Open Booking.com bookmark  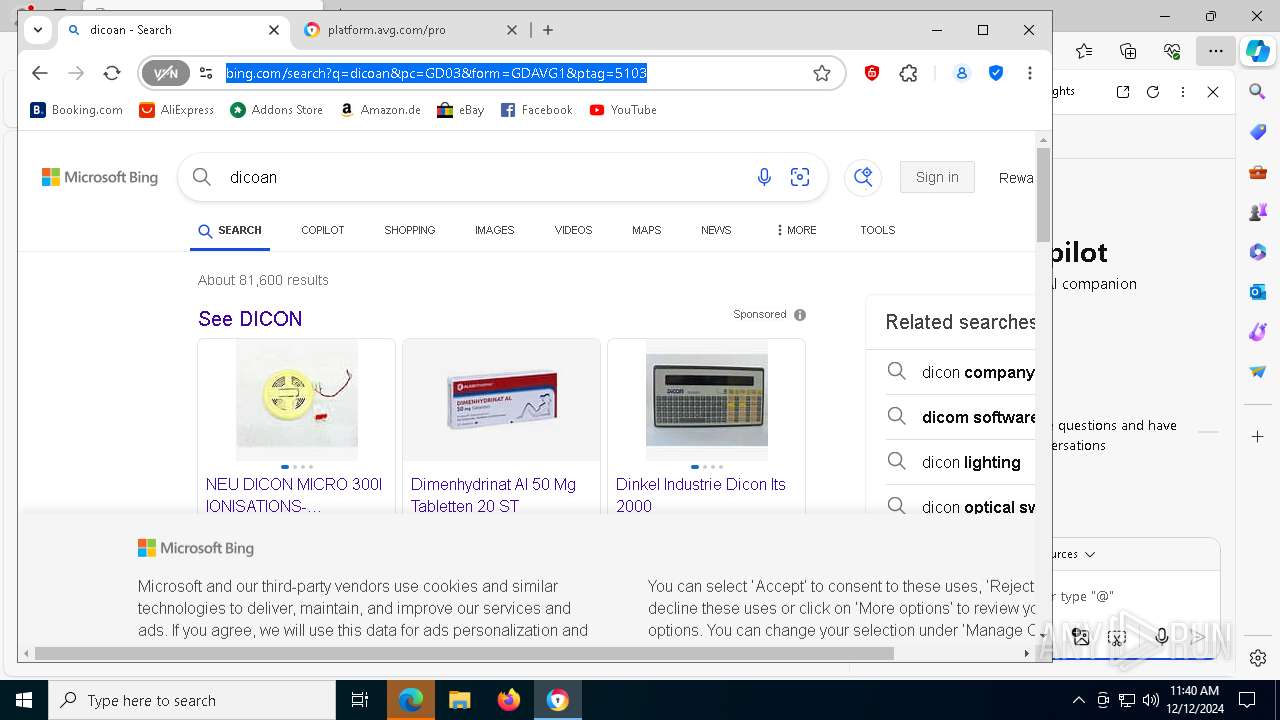[x=77, y=110]
